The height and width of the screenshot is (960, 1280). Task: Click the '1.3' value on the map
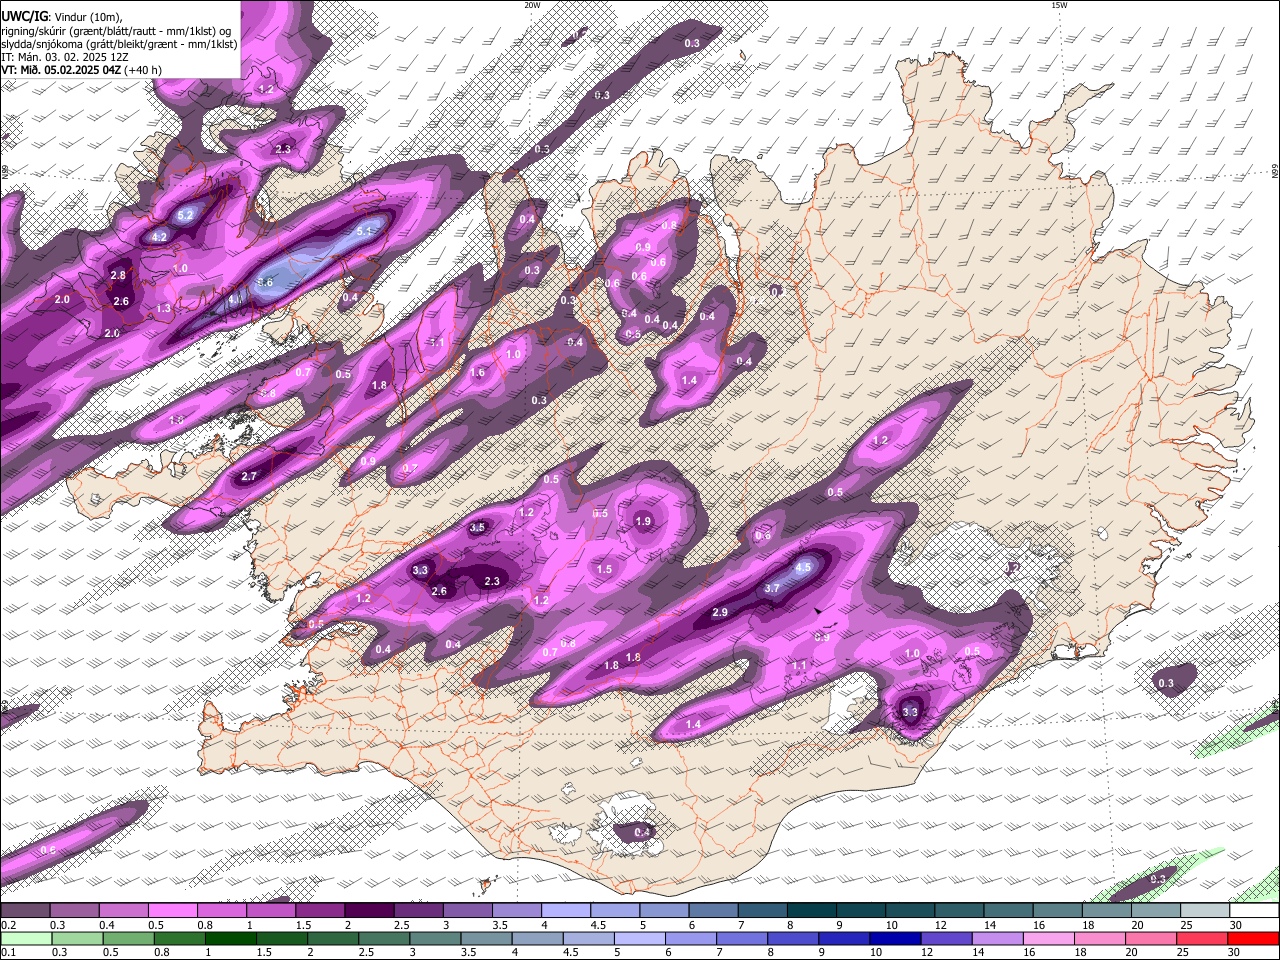[x=163, y=309]
